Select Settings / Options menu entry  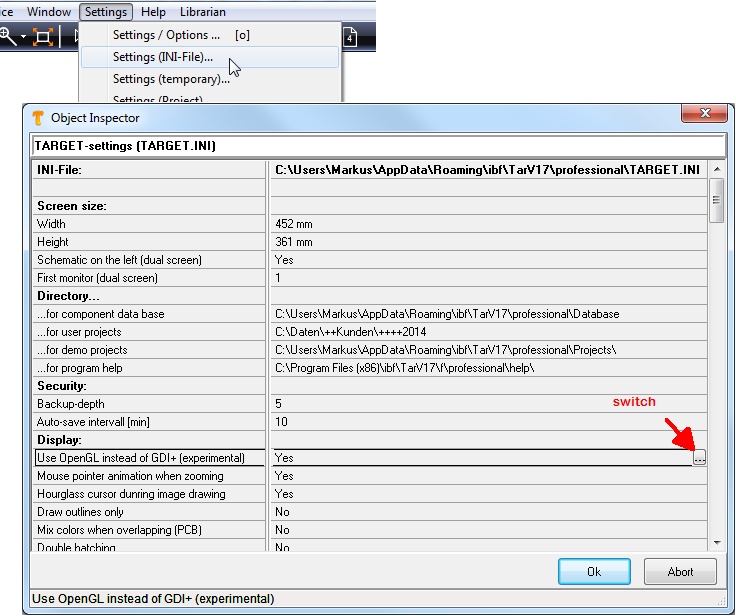point(166,35)
